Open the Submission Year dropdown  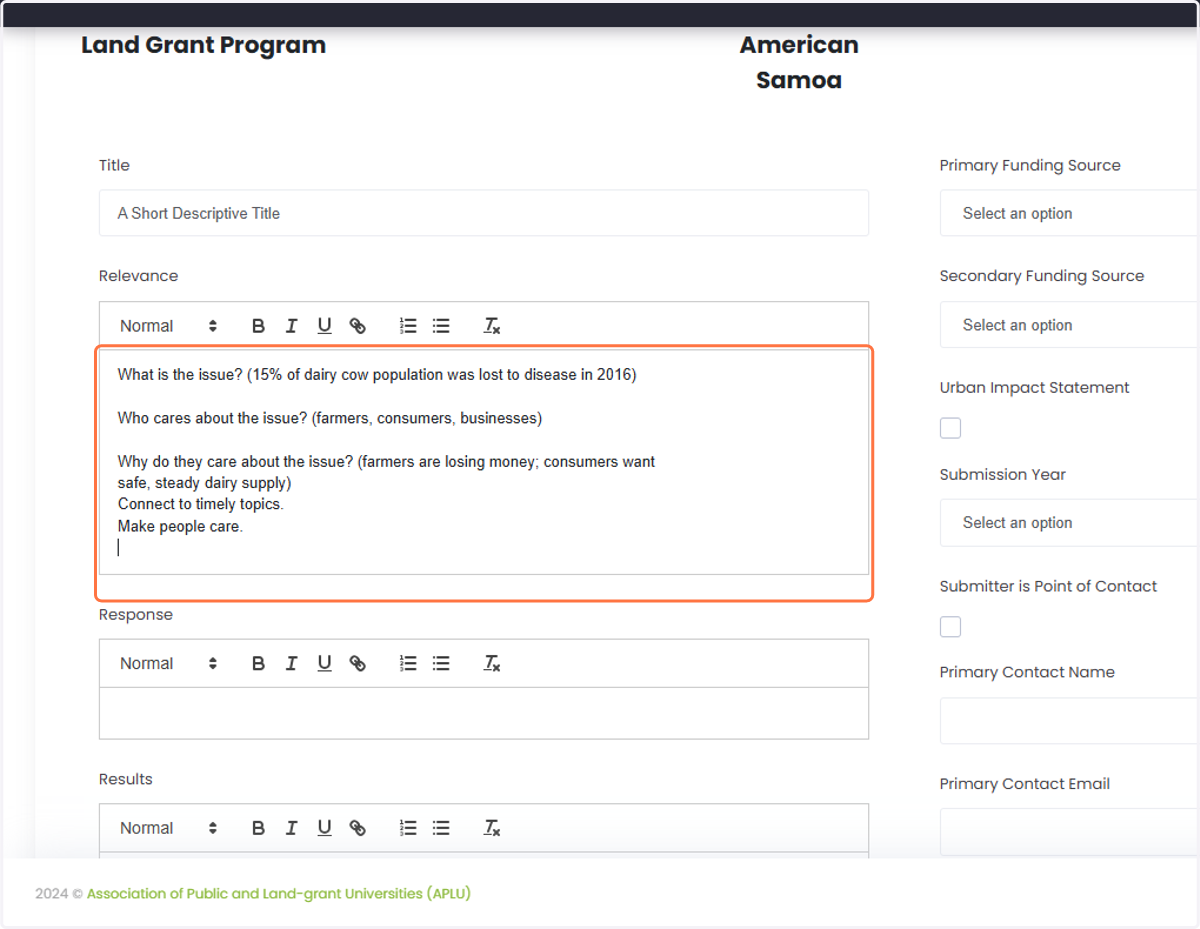(x=1069, y=522)
